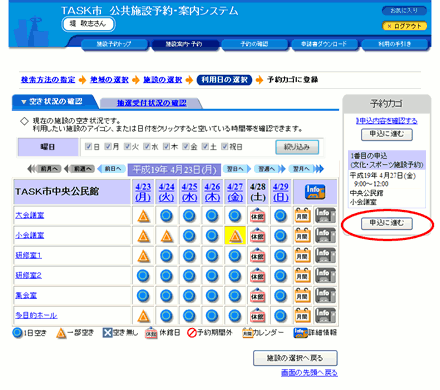
Task: Click the 休館 closed icon in the 大会議室 row
Action: pyautogui.click(x=258, y=216)
